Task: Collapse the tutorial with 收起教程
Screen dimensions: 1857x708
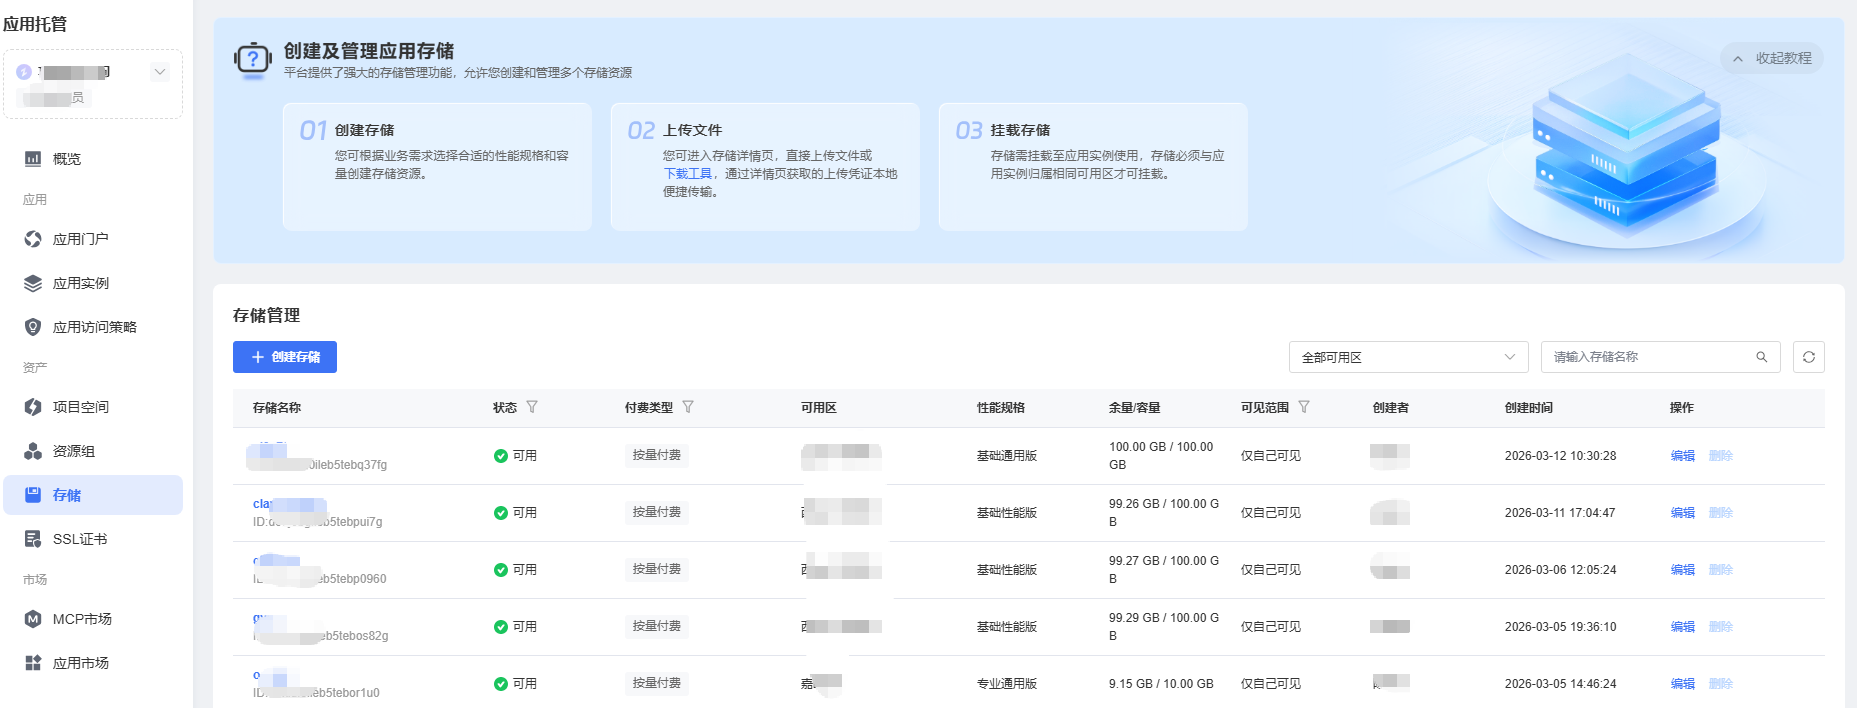Action: tap(1772, 59)
